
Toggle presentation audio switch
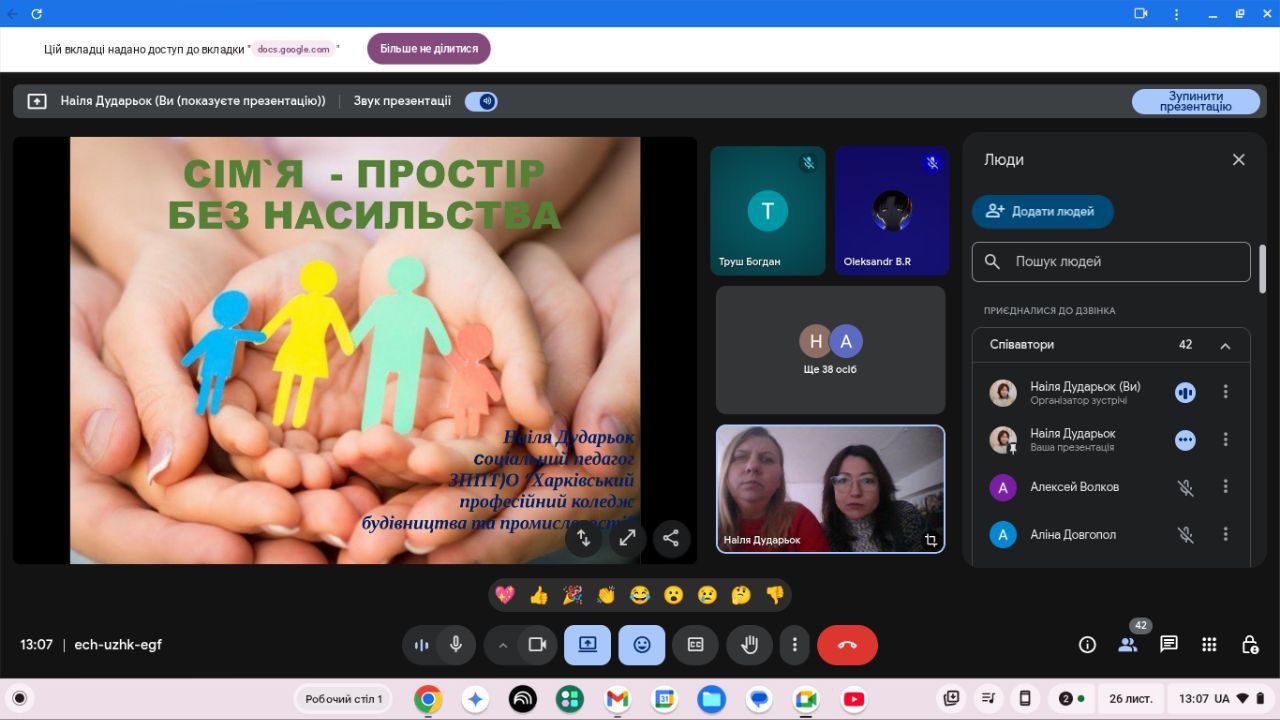(x=481, y=101)
